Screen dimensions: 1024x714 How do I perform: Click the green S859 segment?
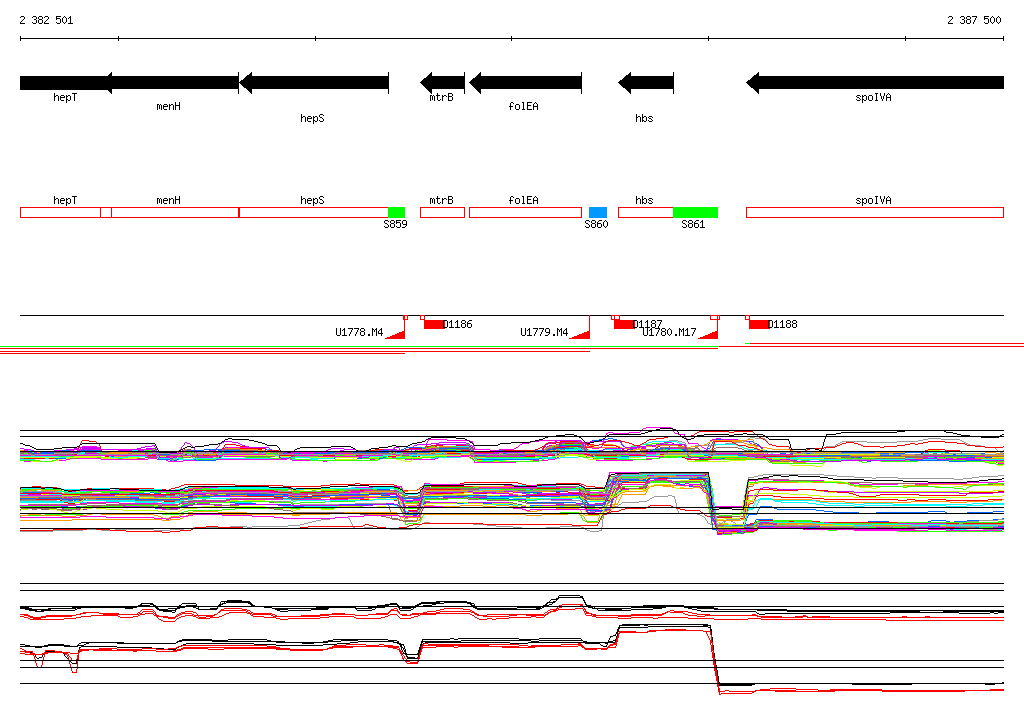tap(396, 212)
